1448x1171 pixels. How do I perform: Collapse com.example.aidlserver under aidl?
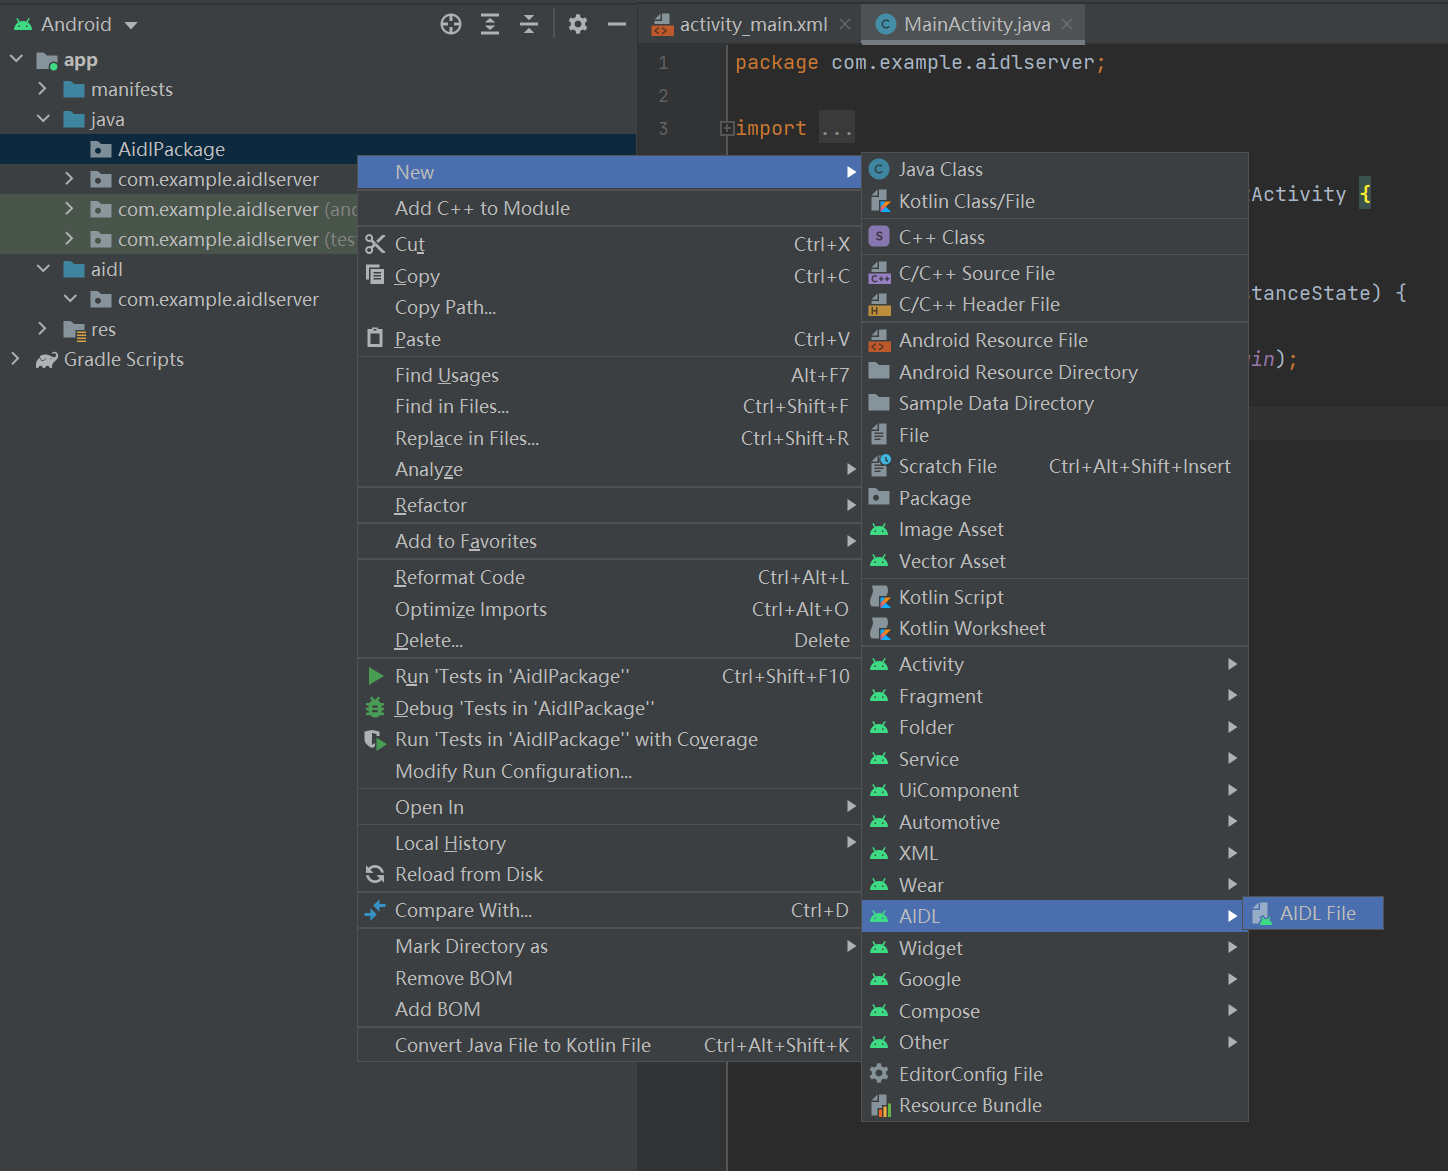click(70, 299)
